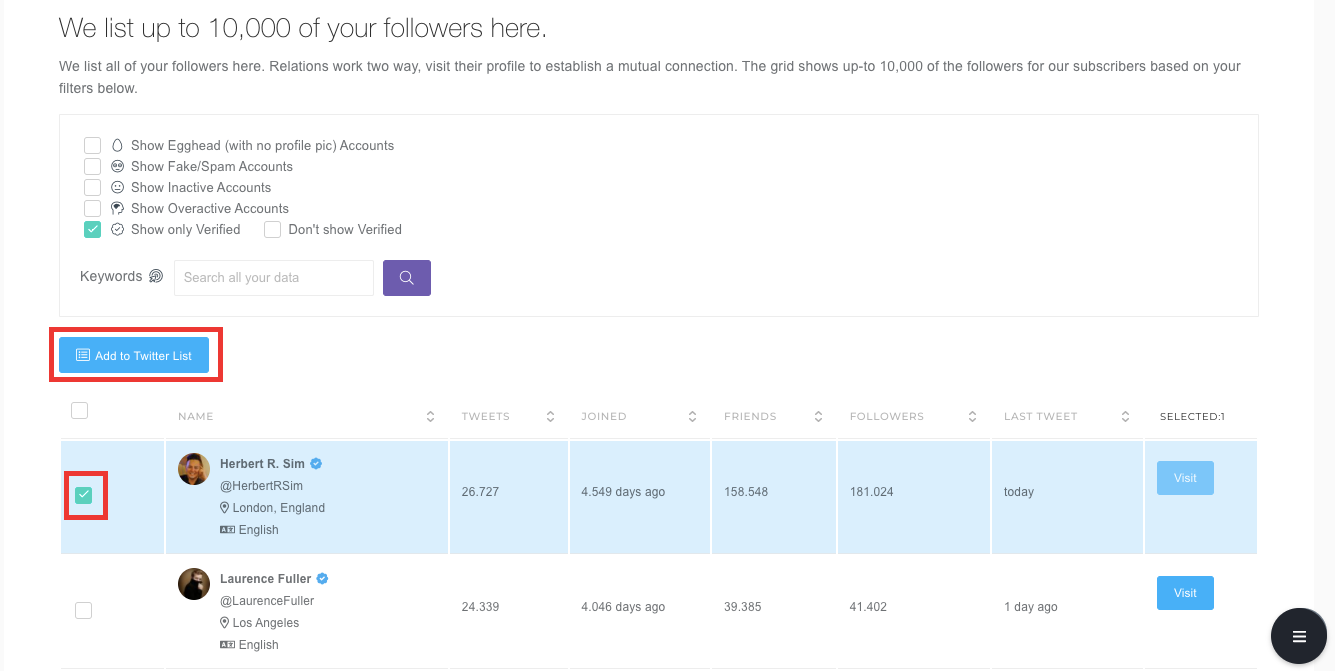Sort by Followers column sort arrows
Screen dimensions: 1335x671
point(973,416)
